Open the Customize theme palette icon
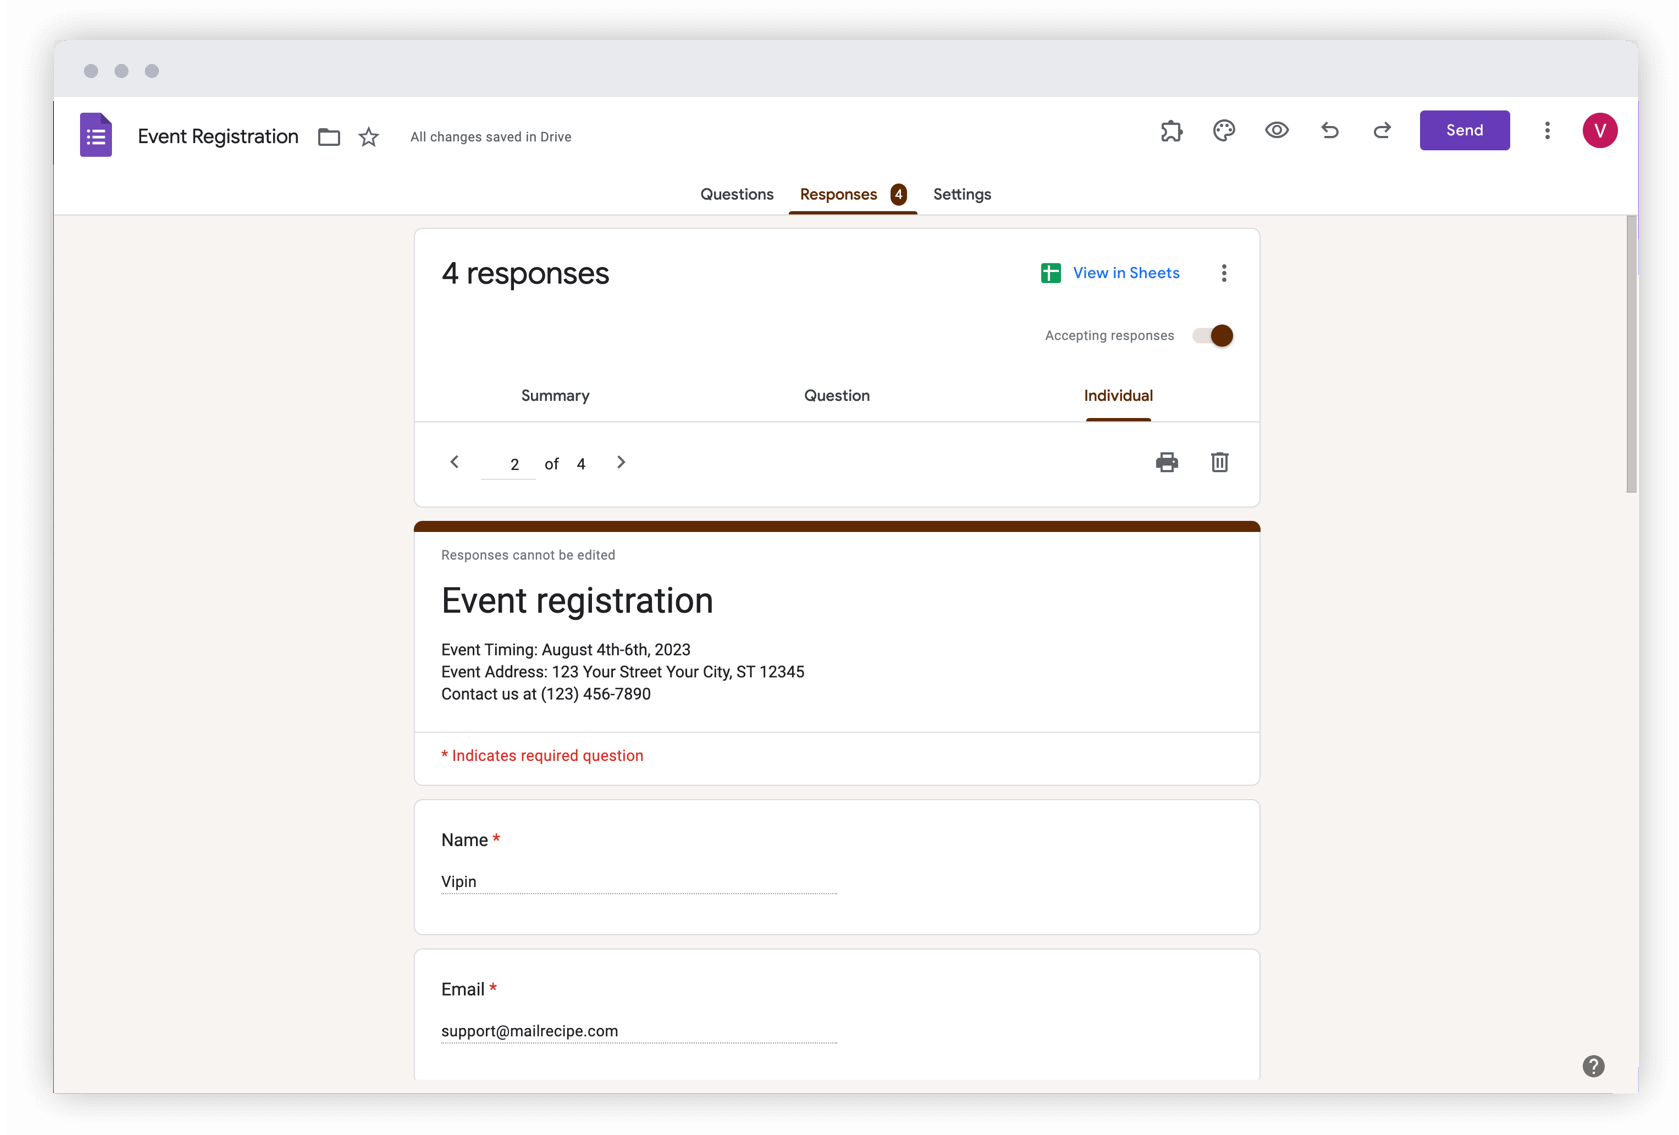The width and height of the screenshot is (1679, 1135). point(1223,130)
